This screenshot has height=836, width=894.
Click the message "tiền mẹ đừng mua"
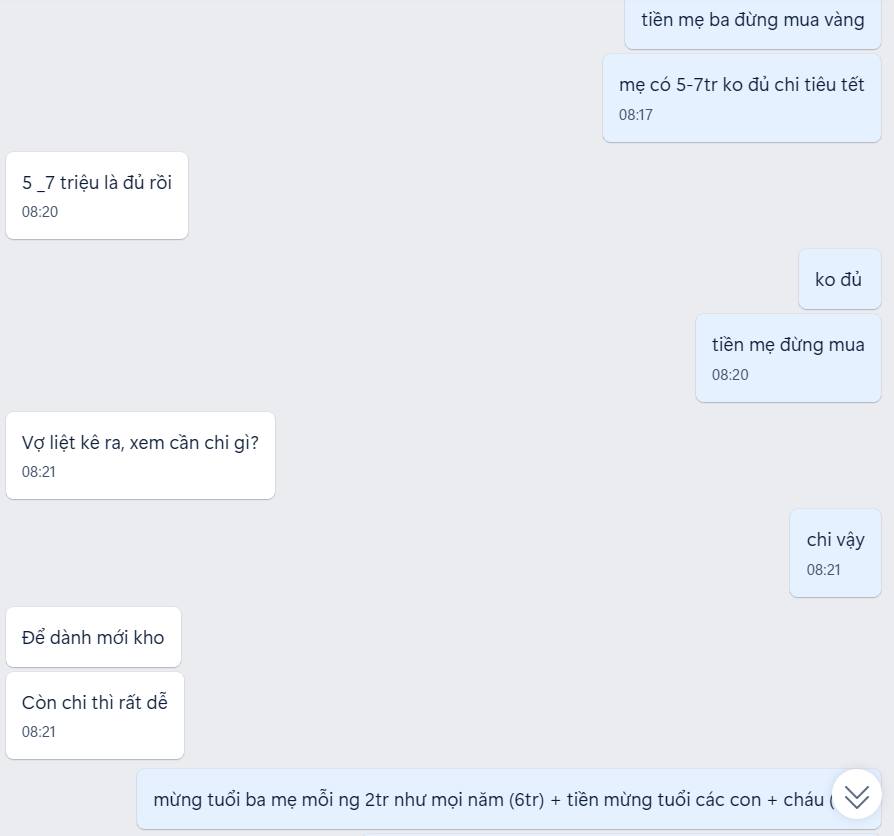coord(788,358)
